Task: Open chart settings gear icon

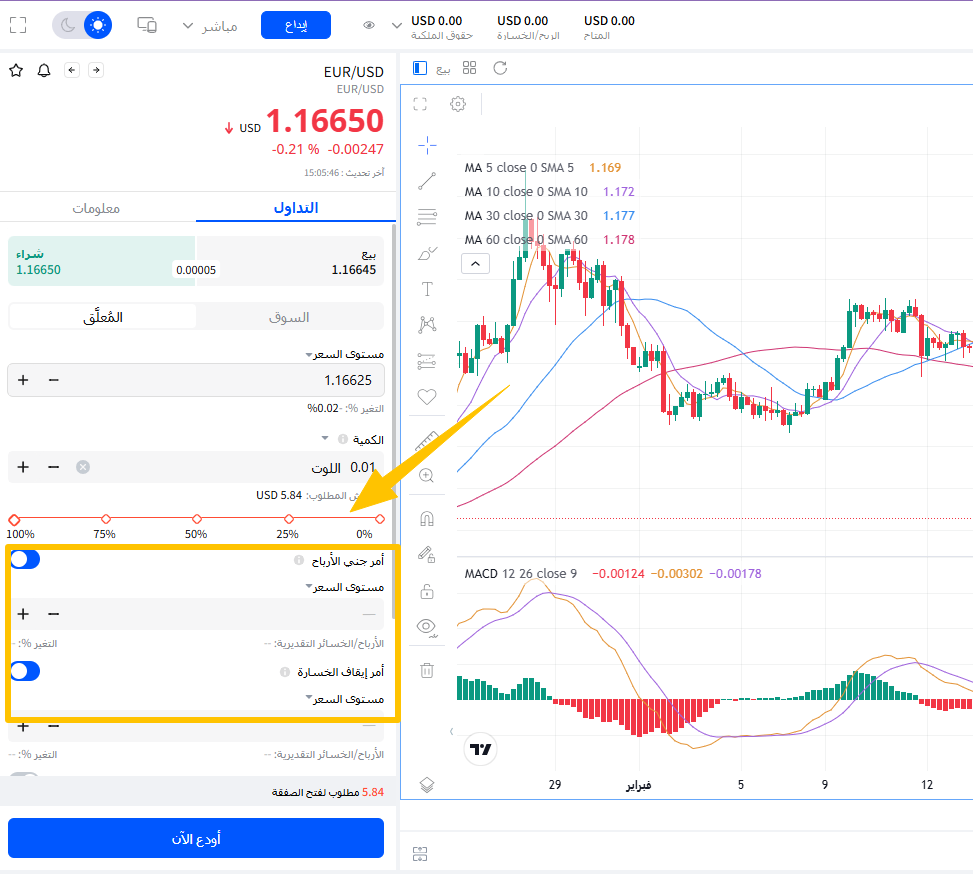Action: click(458, 104)
